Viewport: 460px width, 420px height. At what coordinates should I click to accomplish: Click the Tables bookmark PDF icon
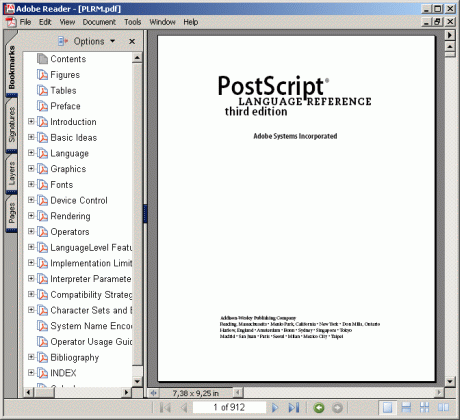click(42, 90)
